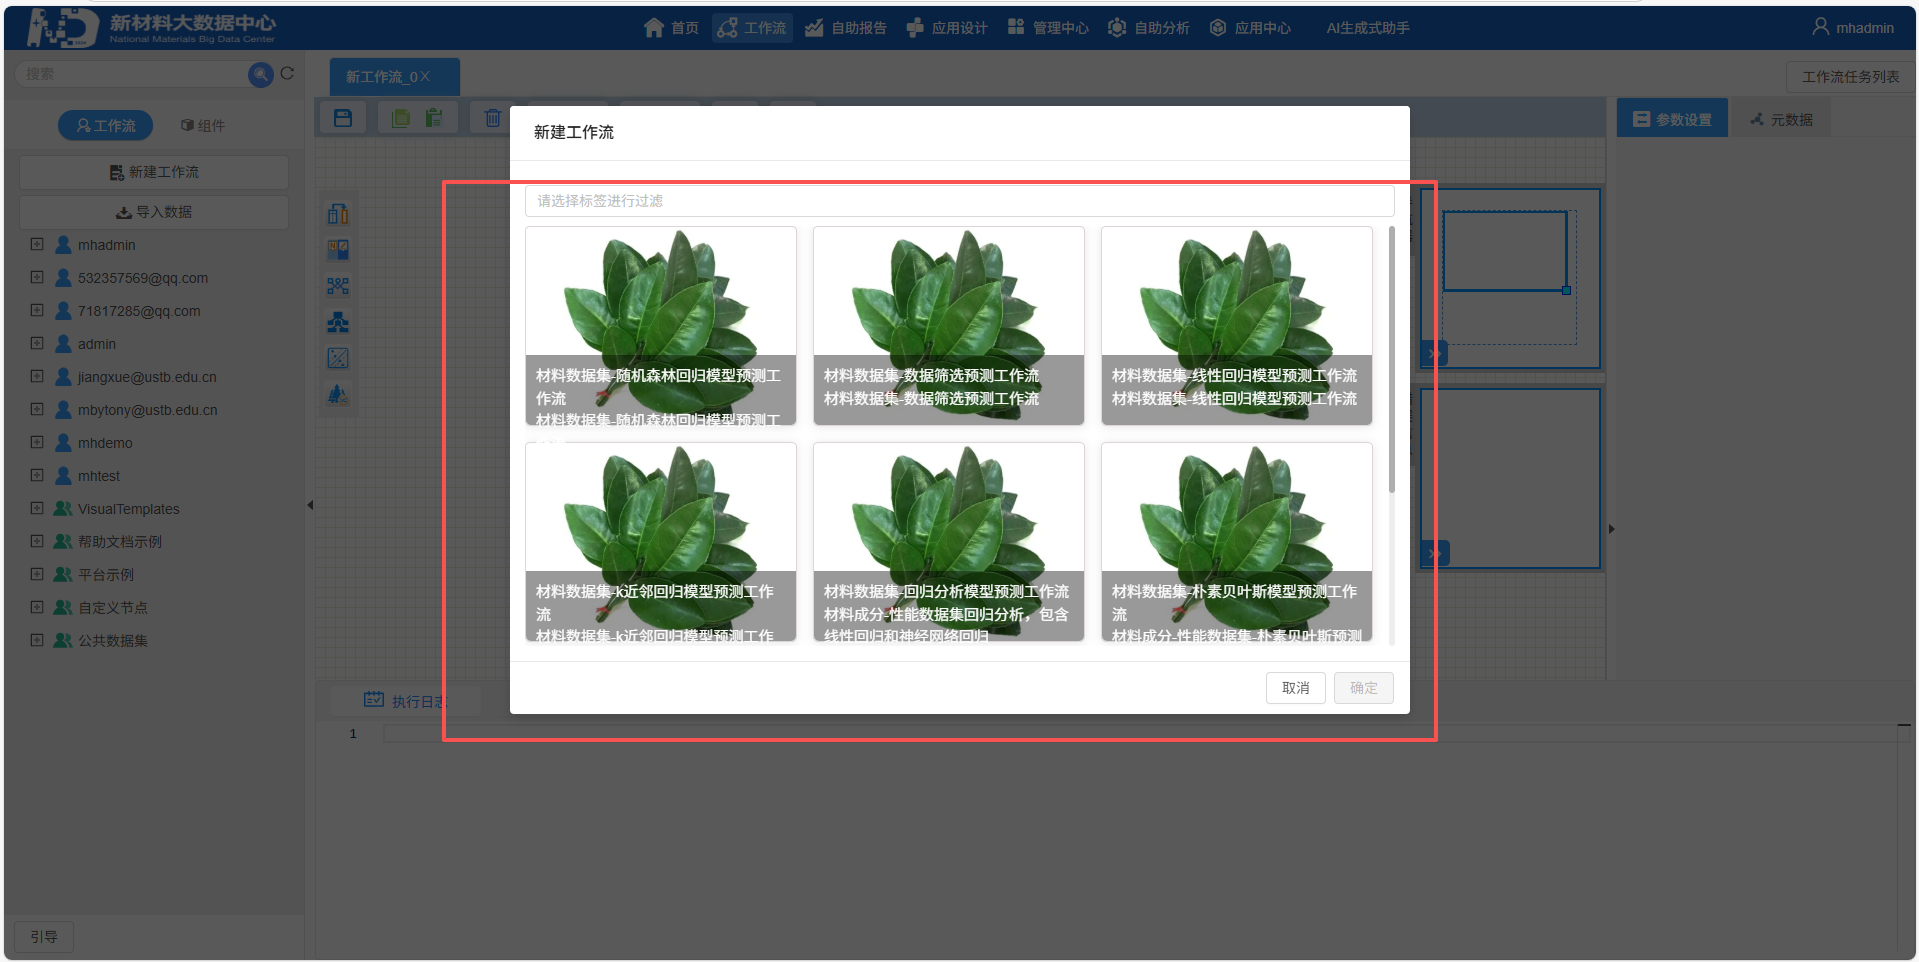The width and height of the screenshot is (1919, 962).
Task: Click the refresh icon beside search
Action: pos(287,74)
